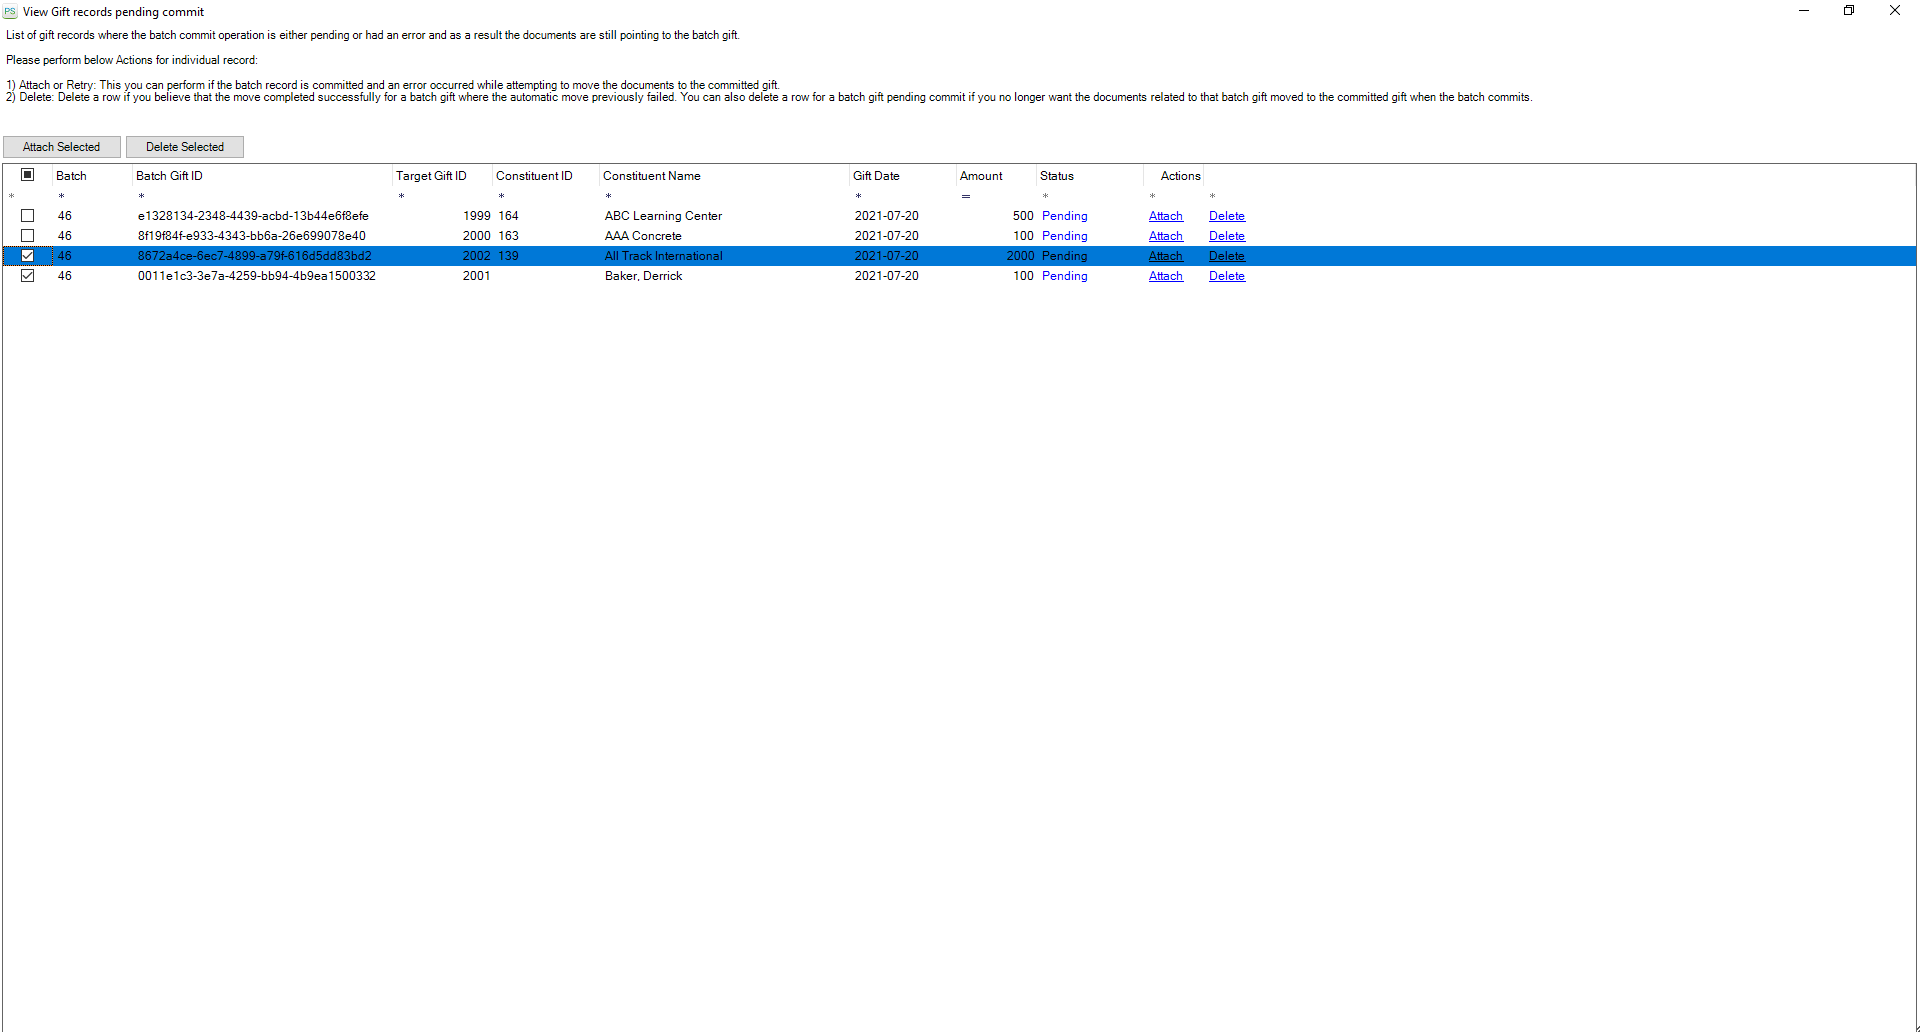This screenshot has width=1920, height=1032.
Task: Click the Attach Selected button
Action: coord(62,147)
